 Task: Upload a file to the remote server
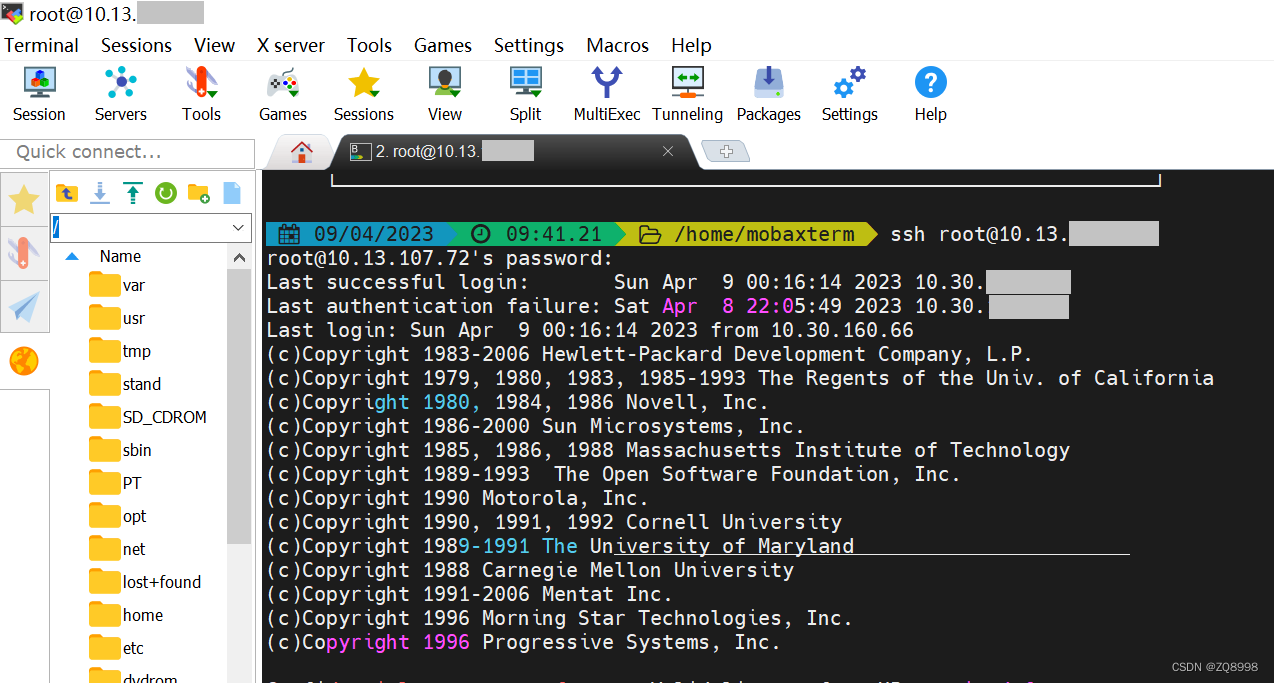[132, 193]
